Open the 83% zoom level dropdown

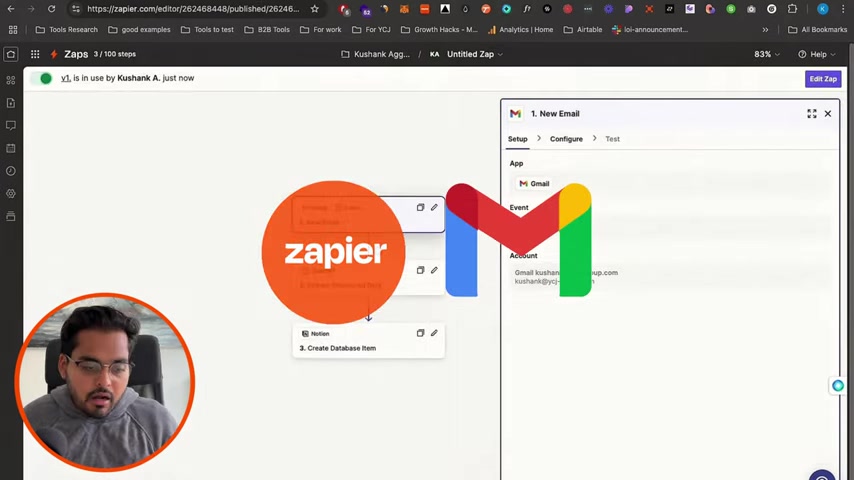[x=766, y=54]
